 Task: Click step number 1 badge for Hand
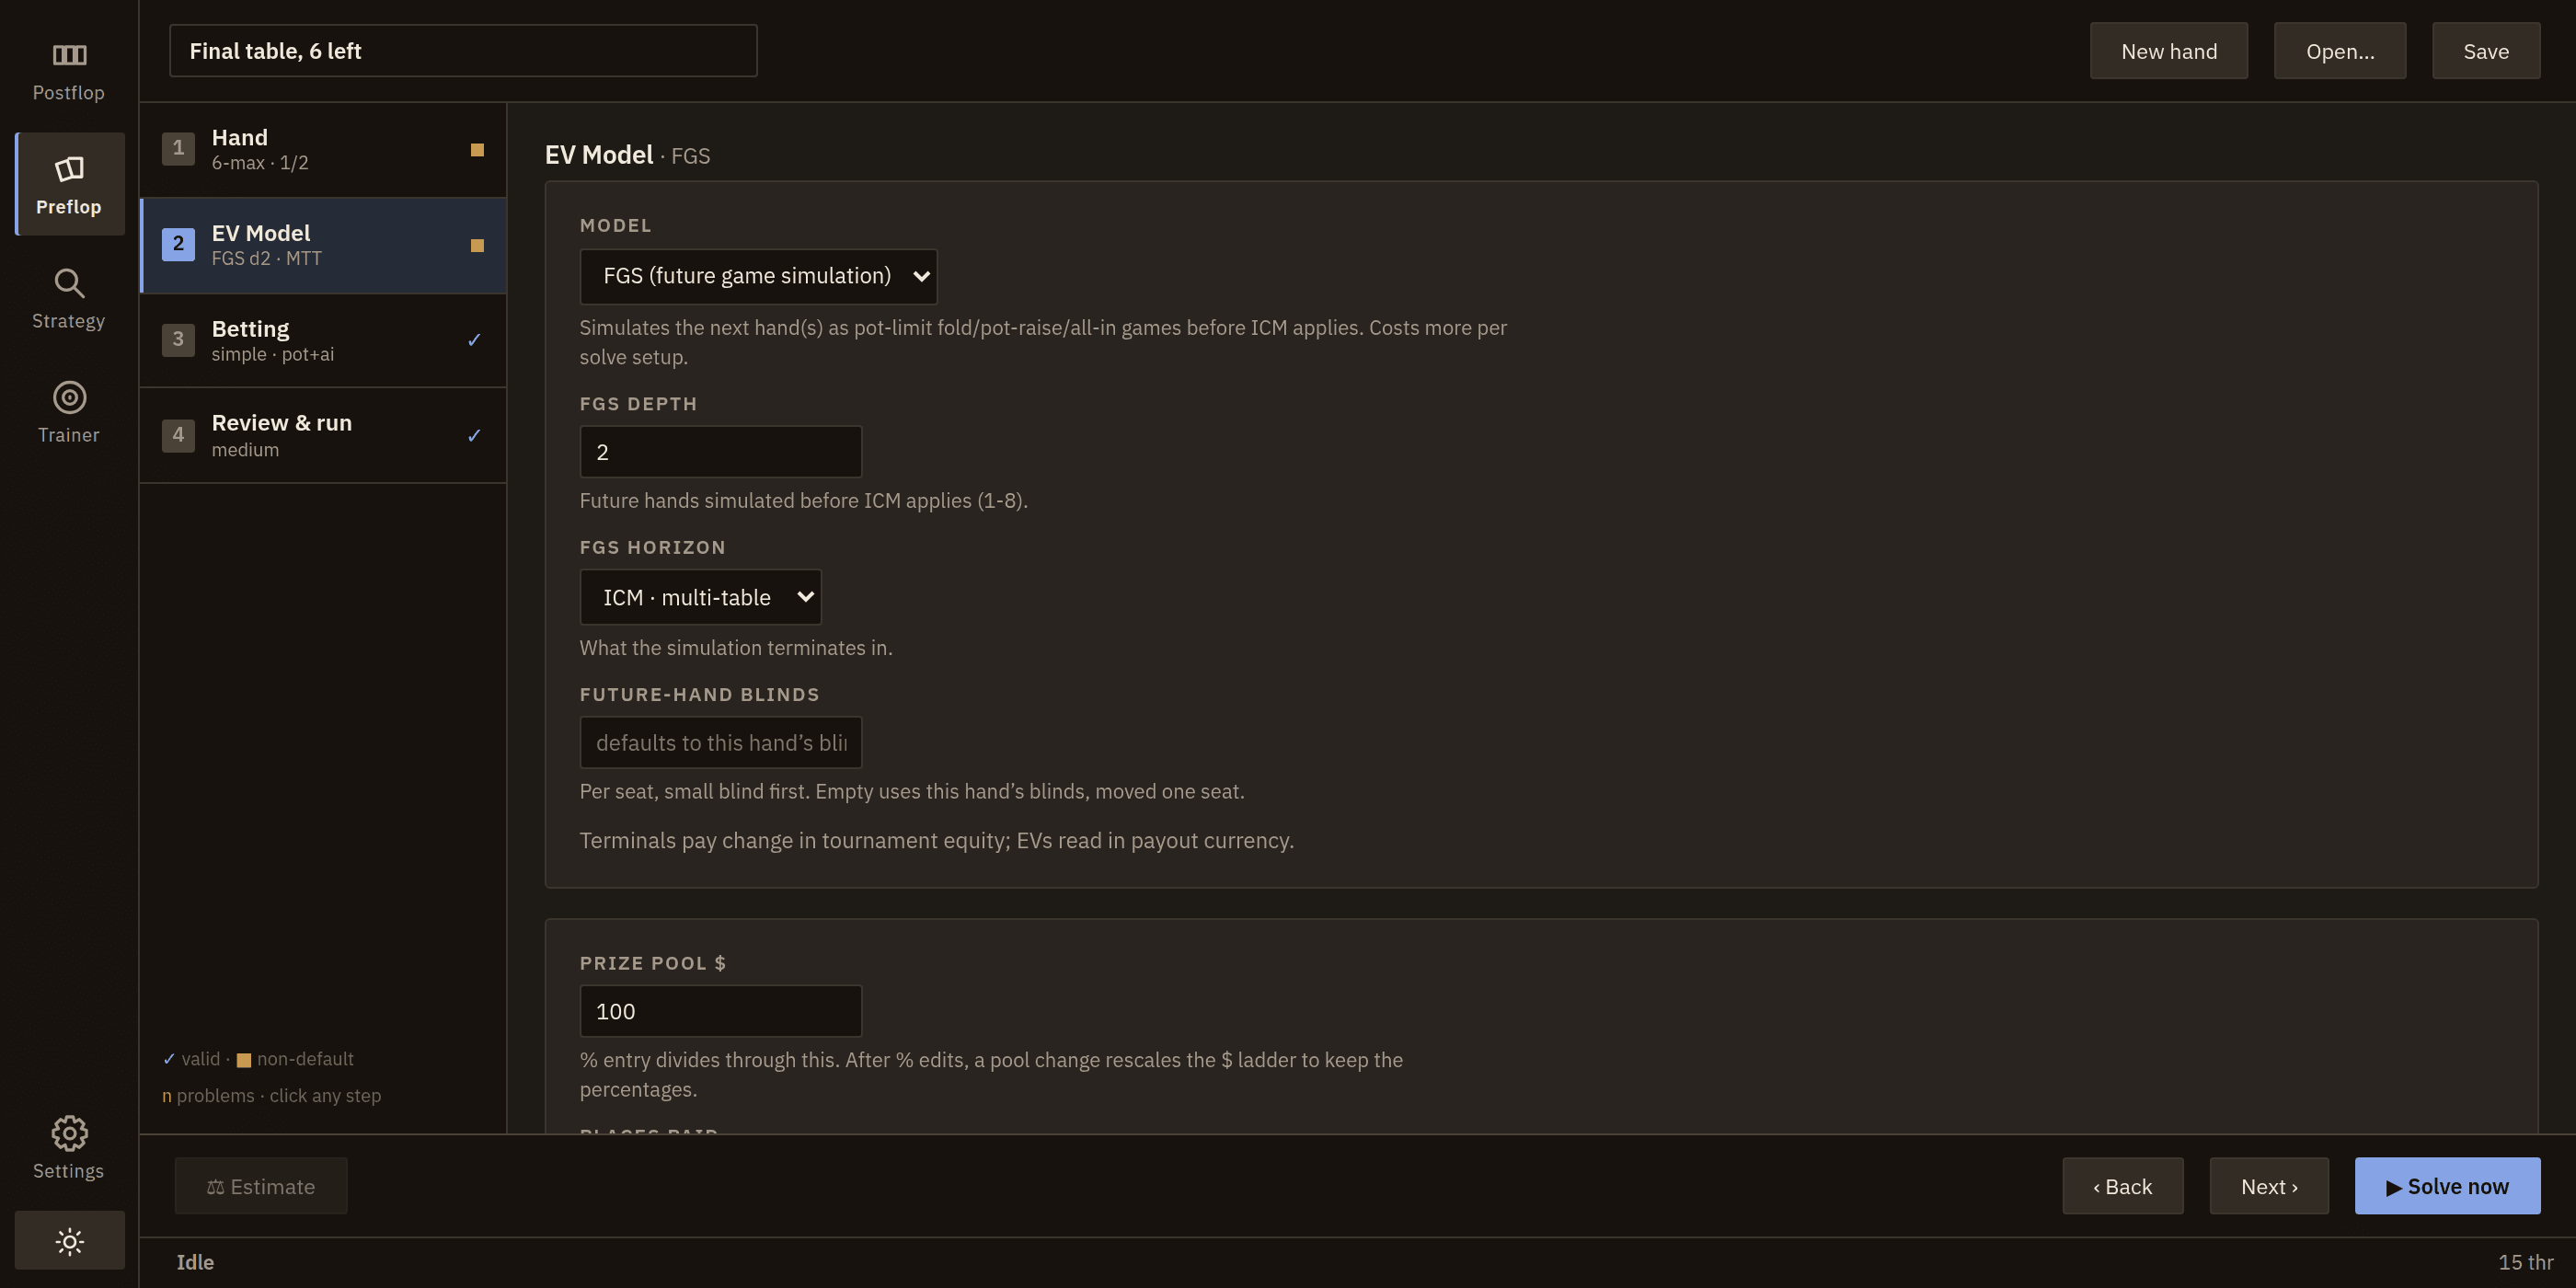click(x=178, y=148)
